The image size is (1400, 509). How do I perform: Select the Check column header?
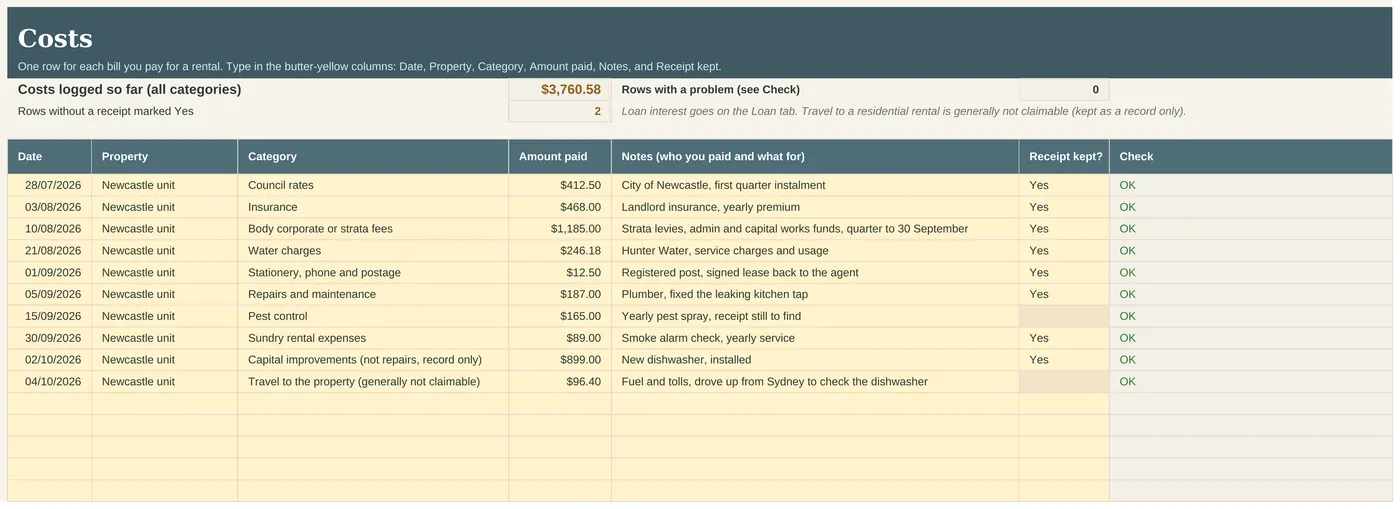click(1250, 157)
